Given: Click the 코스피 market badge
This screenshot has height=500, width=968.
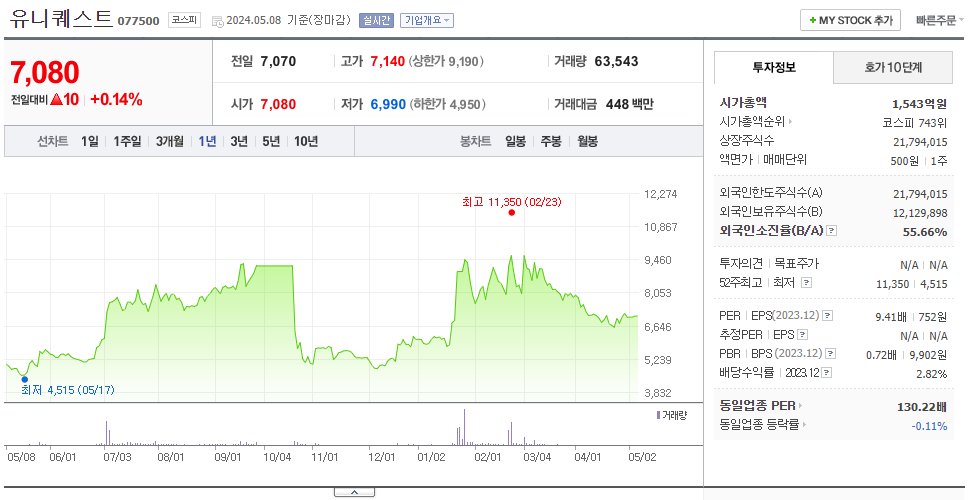Looking at the screenshot, I should click(185, 20).
